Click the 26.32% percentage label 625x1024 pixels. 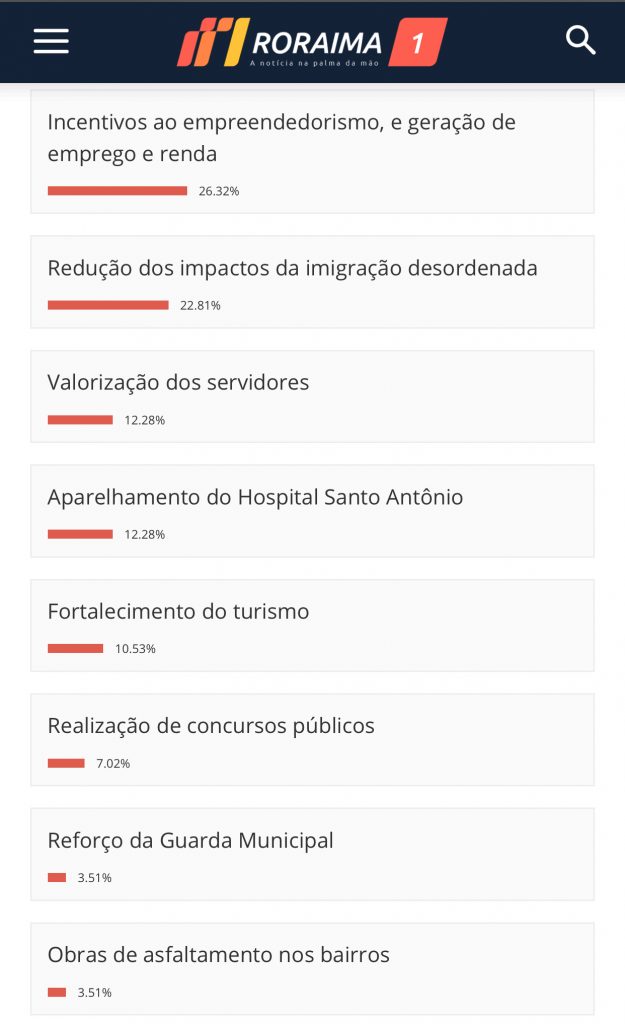tap(219, 191)
